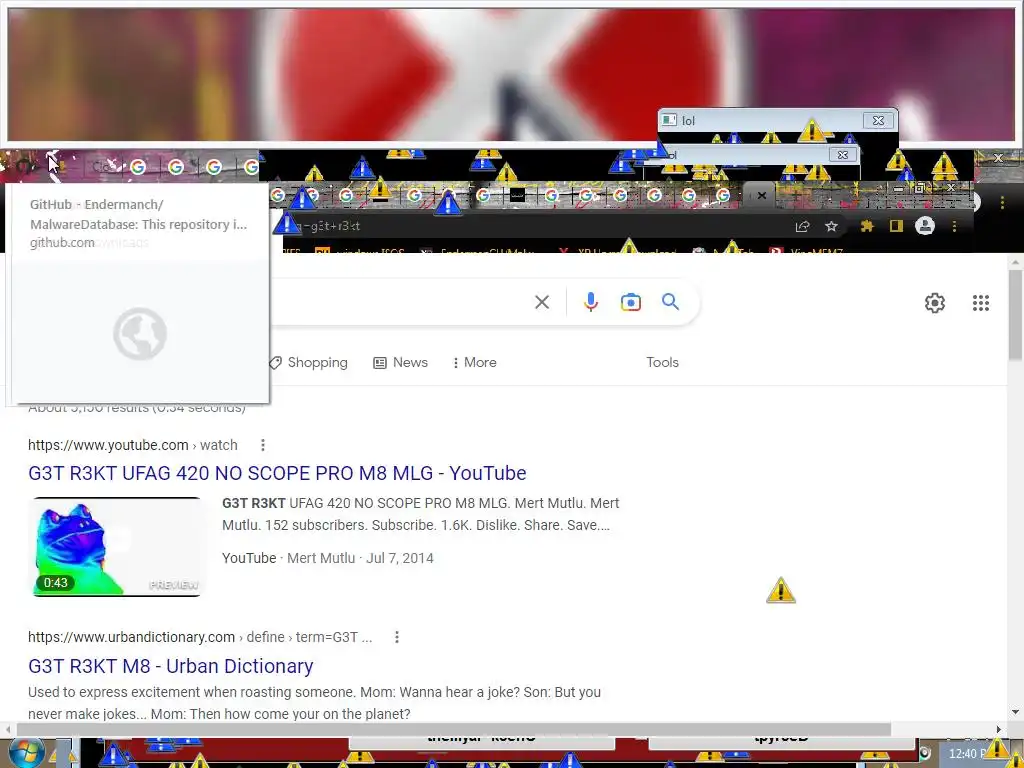1024x768 pixels.
Task: Open Google Lens image search icon
Action: (630, 302)
